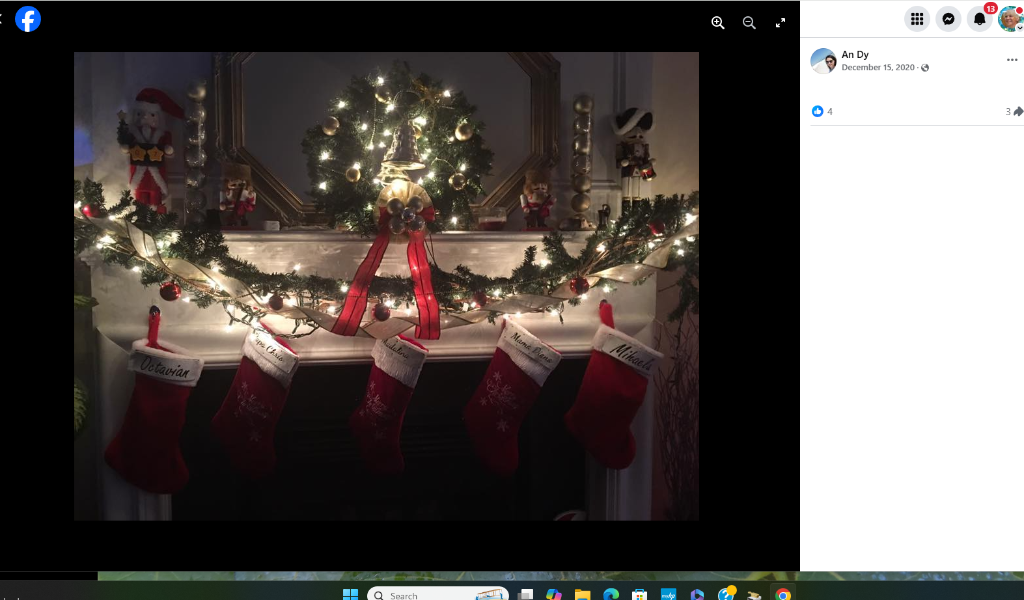Open the December 15, 2020 post date link

879,68
